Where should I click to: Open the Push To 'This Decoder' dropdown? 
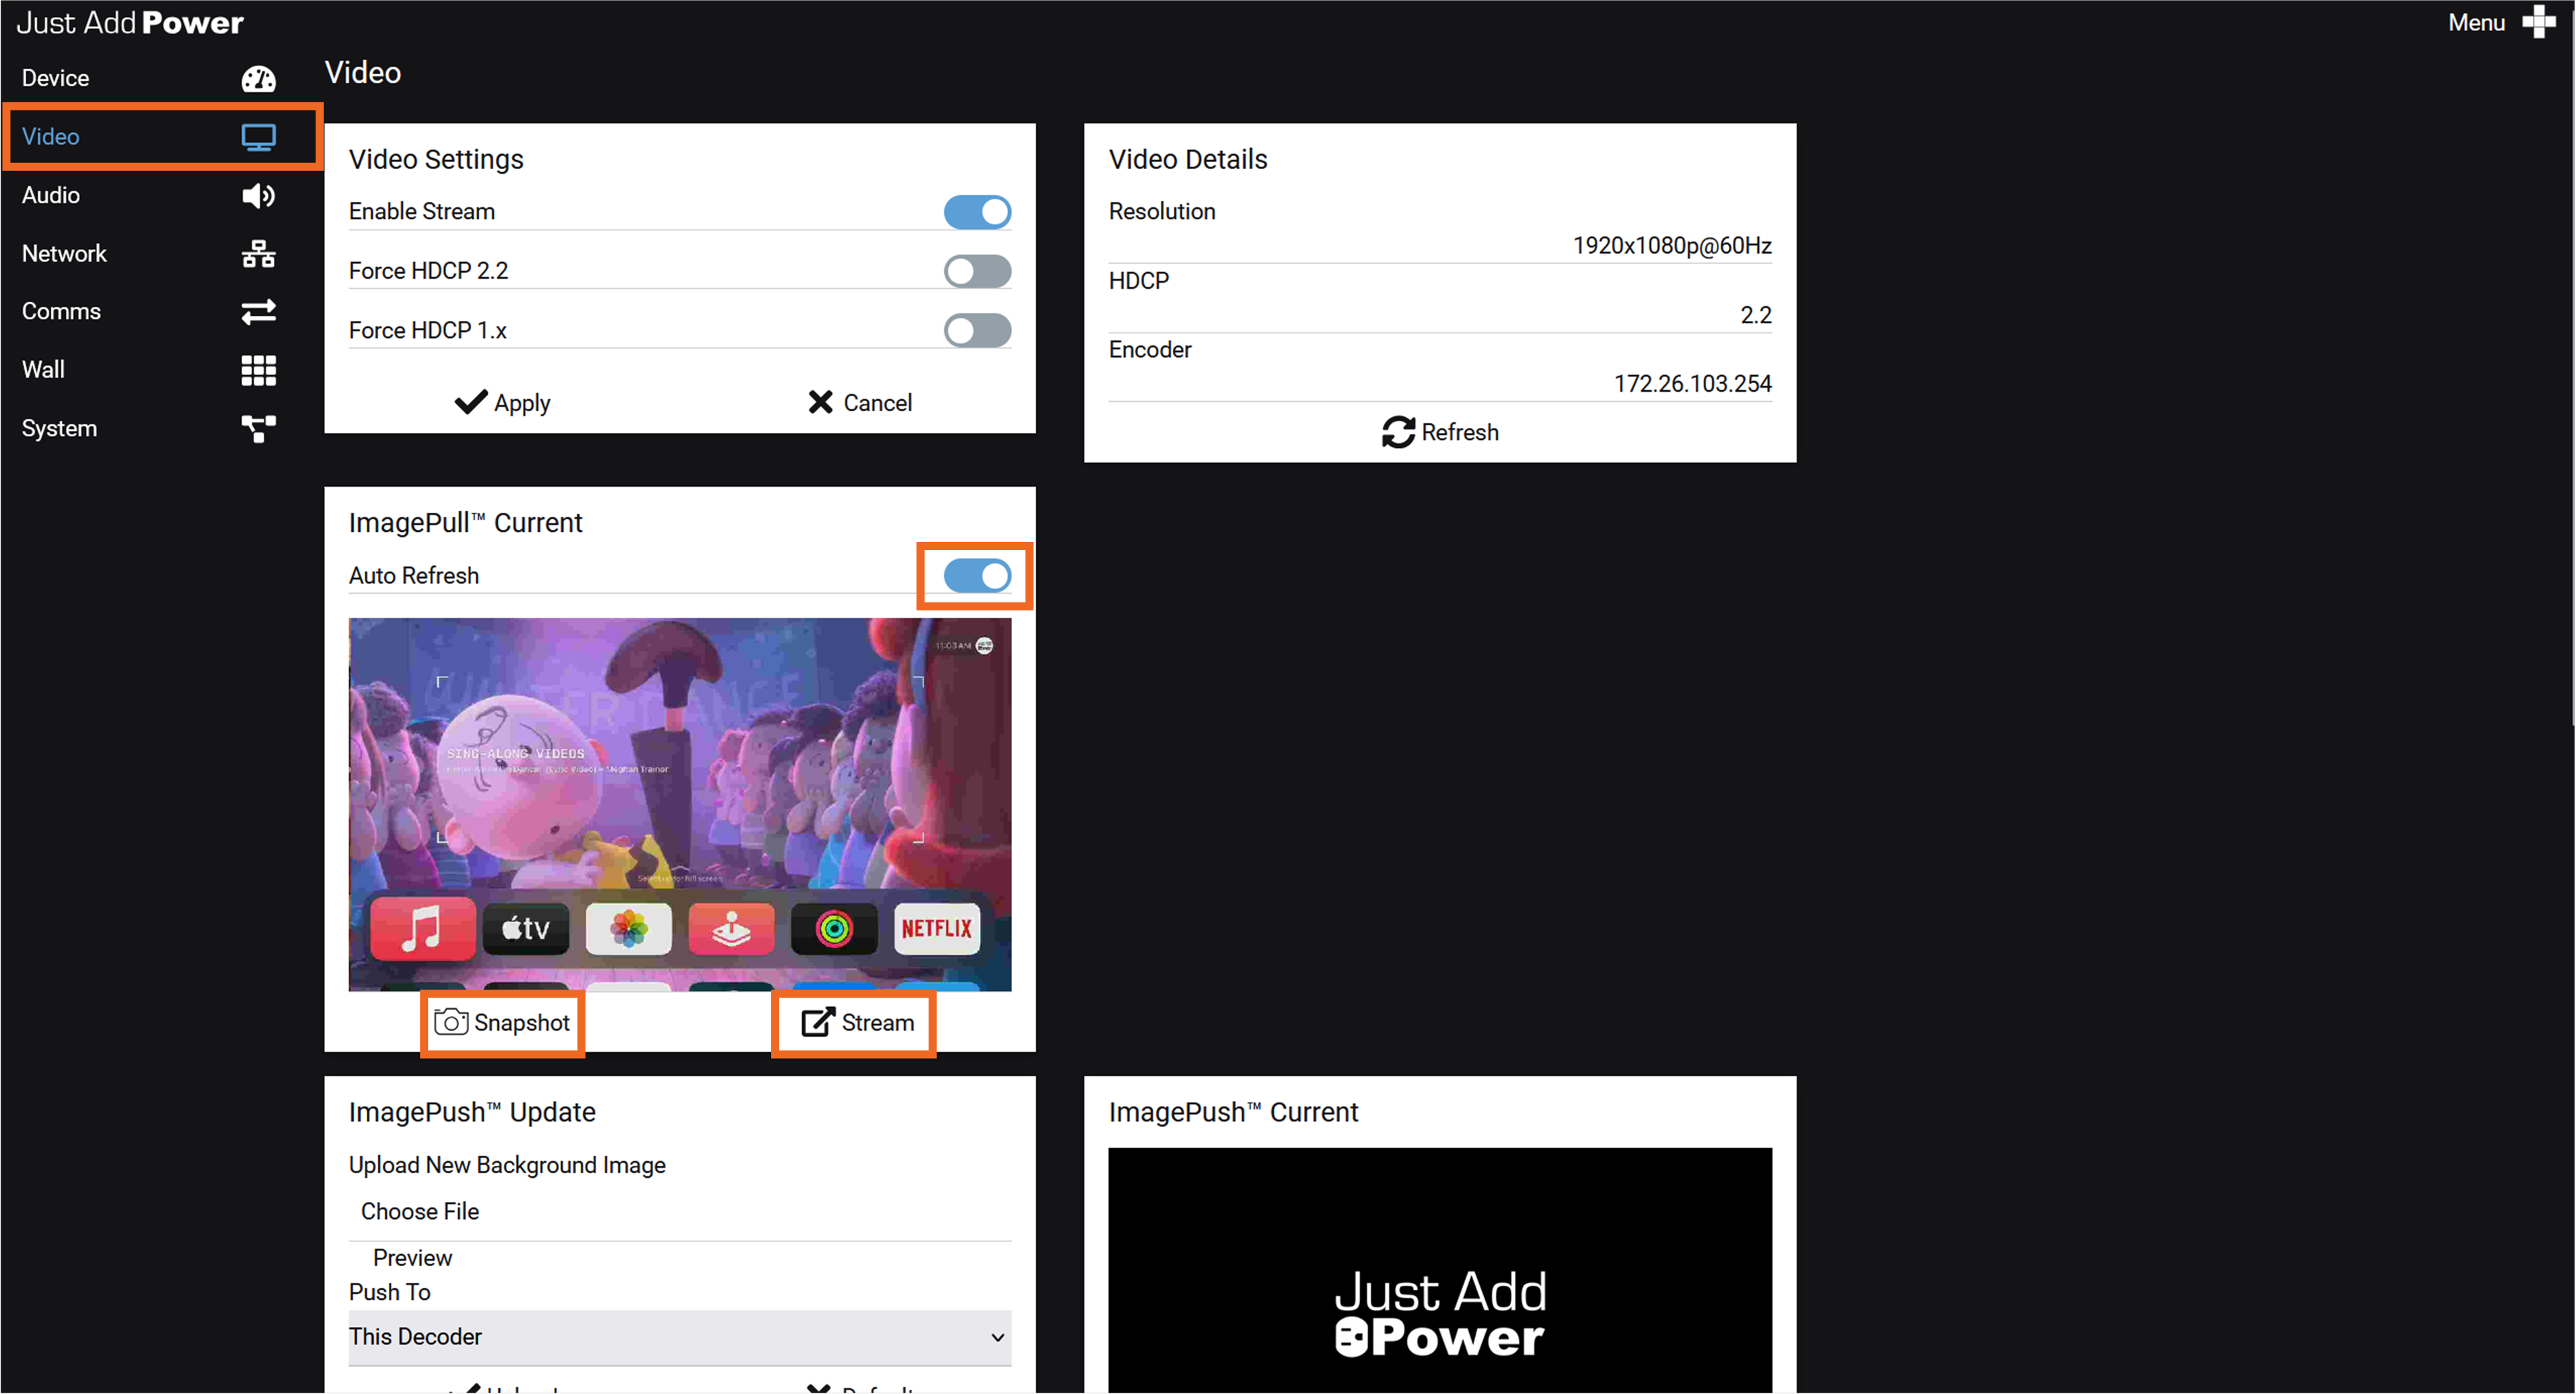tap(680, 1337)
